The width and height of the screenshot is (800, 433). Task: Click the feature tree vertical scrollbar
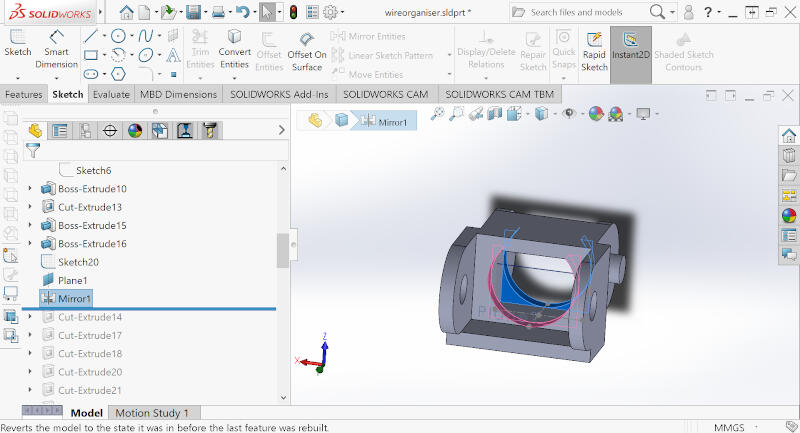pyautogui.click(x=283, y=250)
